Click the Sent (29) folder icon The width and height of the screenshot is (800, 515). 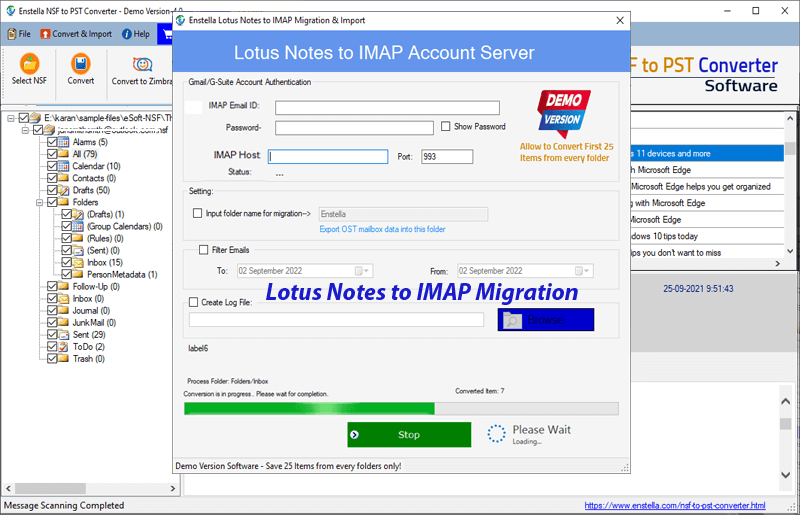[63, 335]
